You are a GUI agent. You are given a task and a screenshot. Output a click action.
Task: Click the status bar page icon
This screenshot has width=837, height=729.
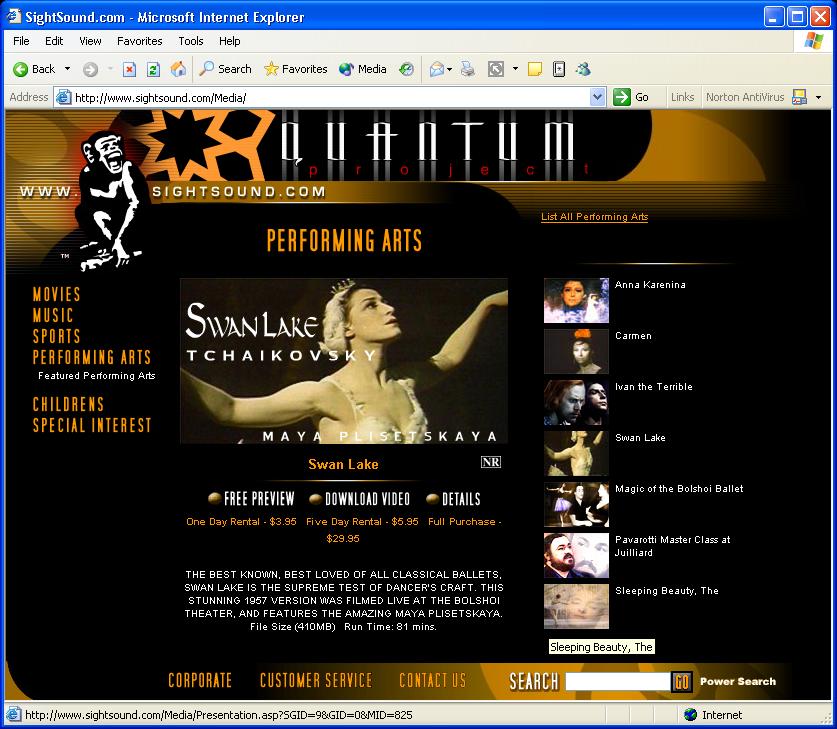(x=14, y=714)
